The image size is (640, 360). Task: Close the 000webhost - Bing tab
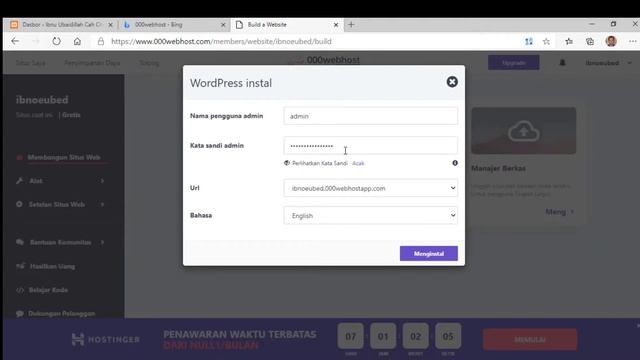pyautogui.click(x=223, y=25)
